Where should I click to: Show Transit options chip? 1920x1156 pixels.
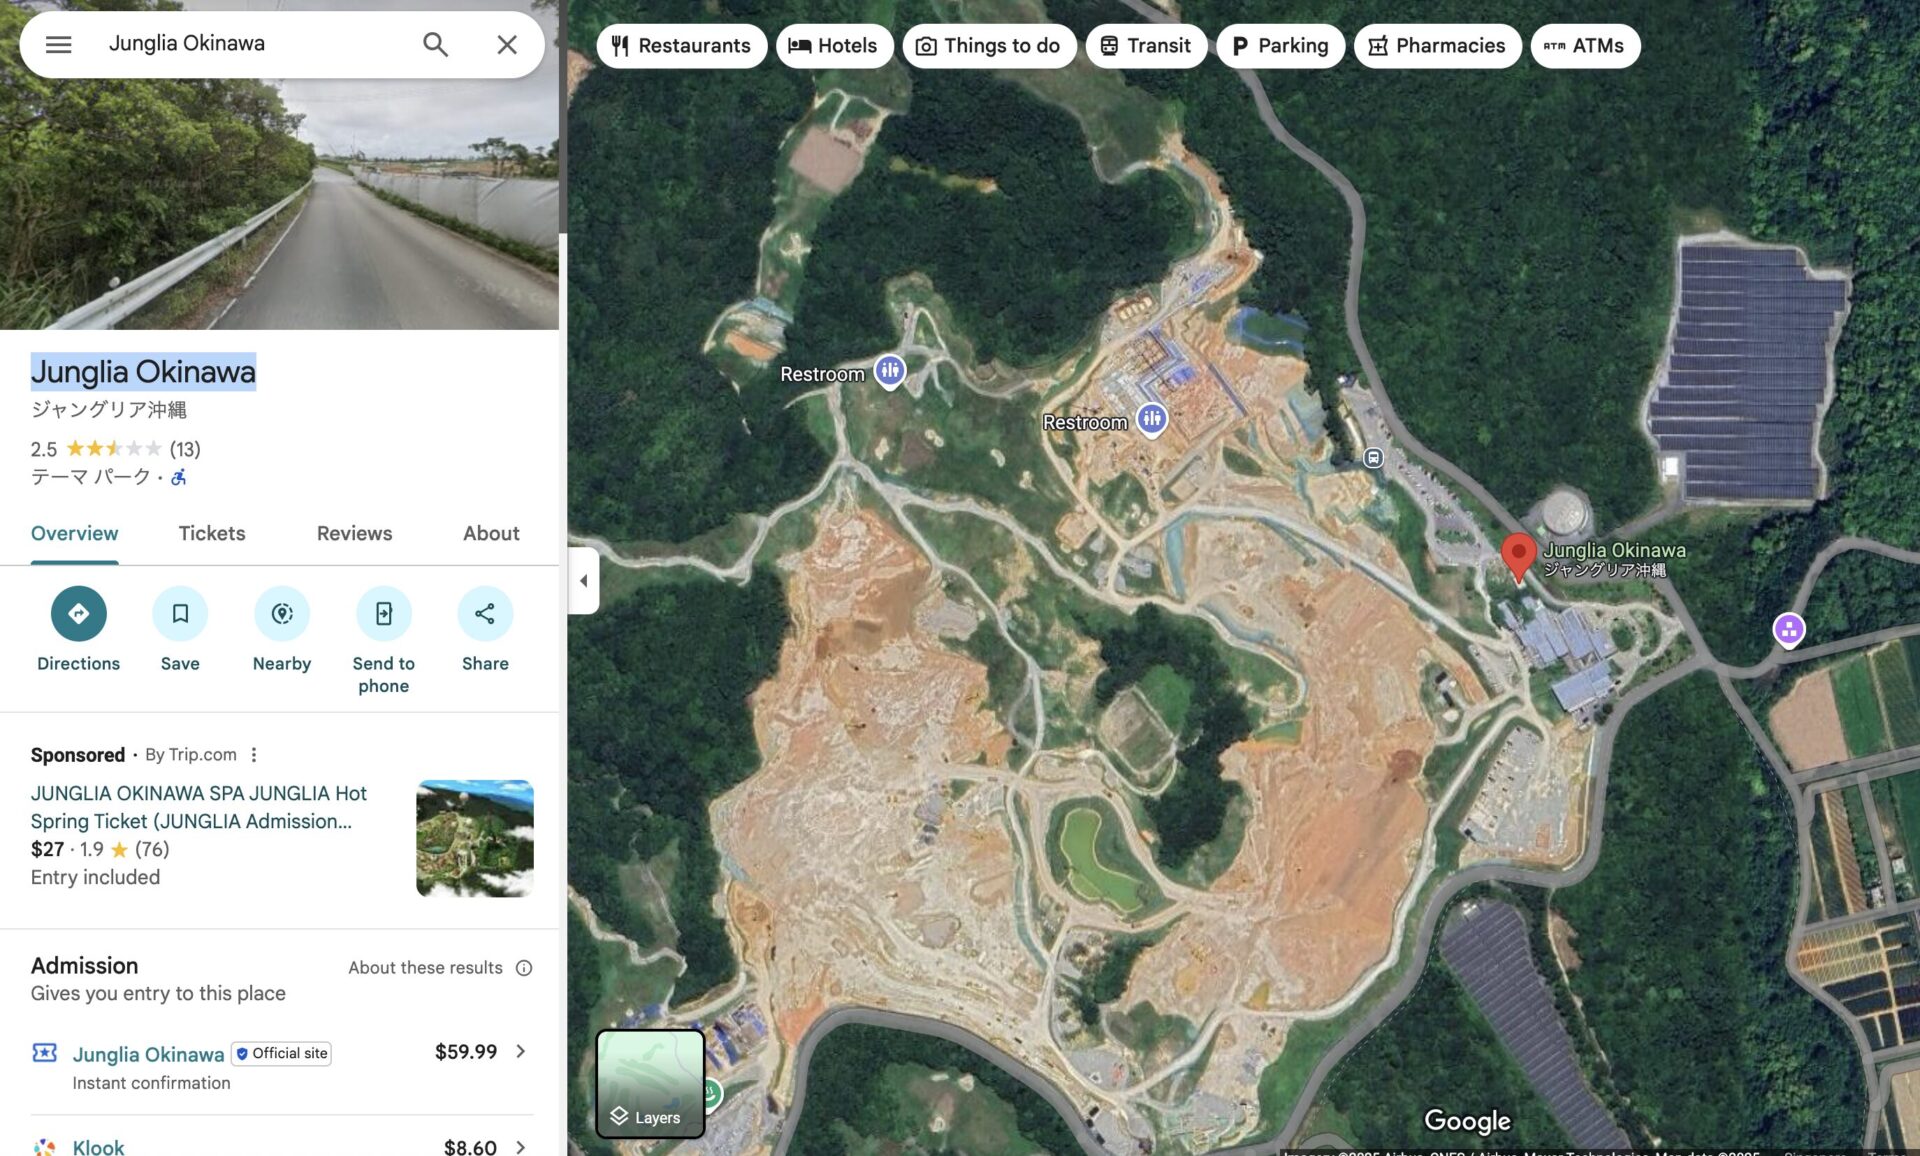(1146, 46)
